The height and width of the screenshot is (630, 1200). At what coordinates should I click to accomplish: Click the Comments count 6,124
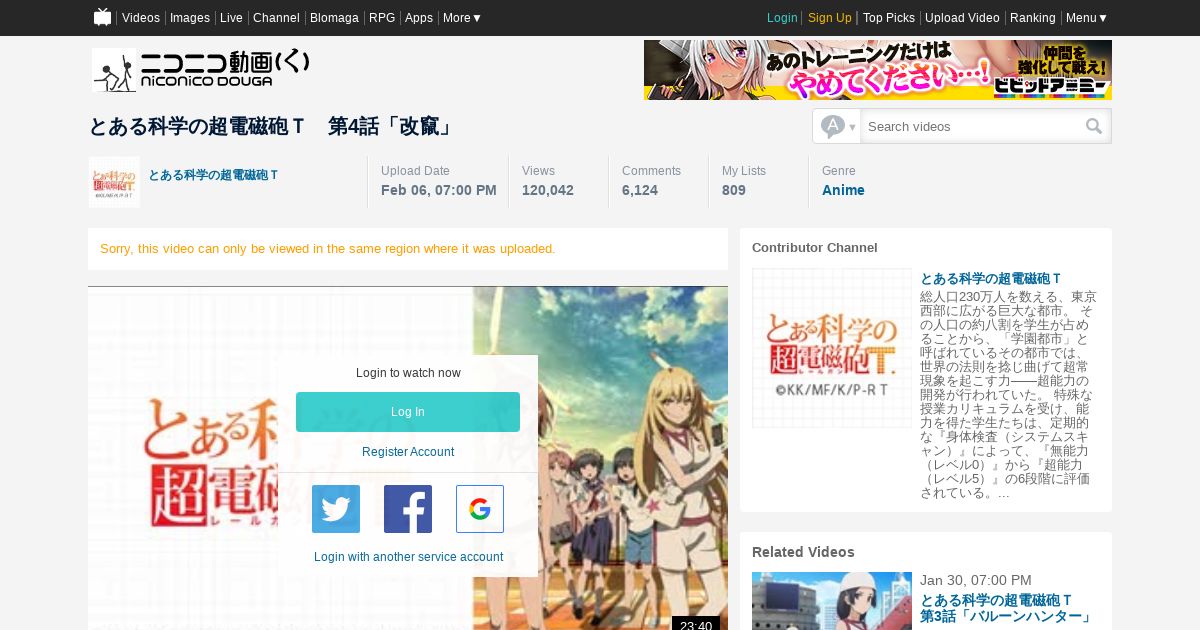point(640,190)
